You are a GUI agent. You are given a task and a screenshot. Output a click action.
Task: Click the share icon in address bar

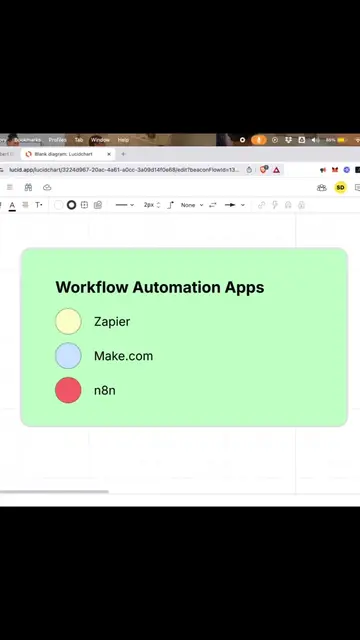coord(249,170)
